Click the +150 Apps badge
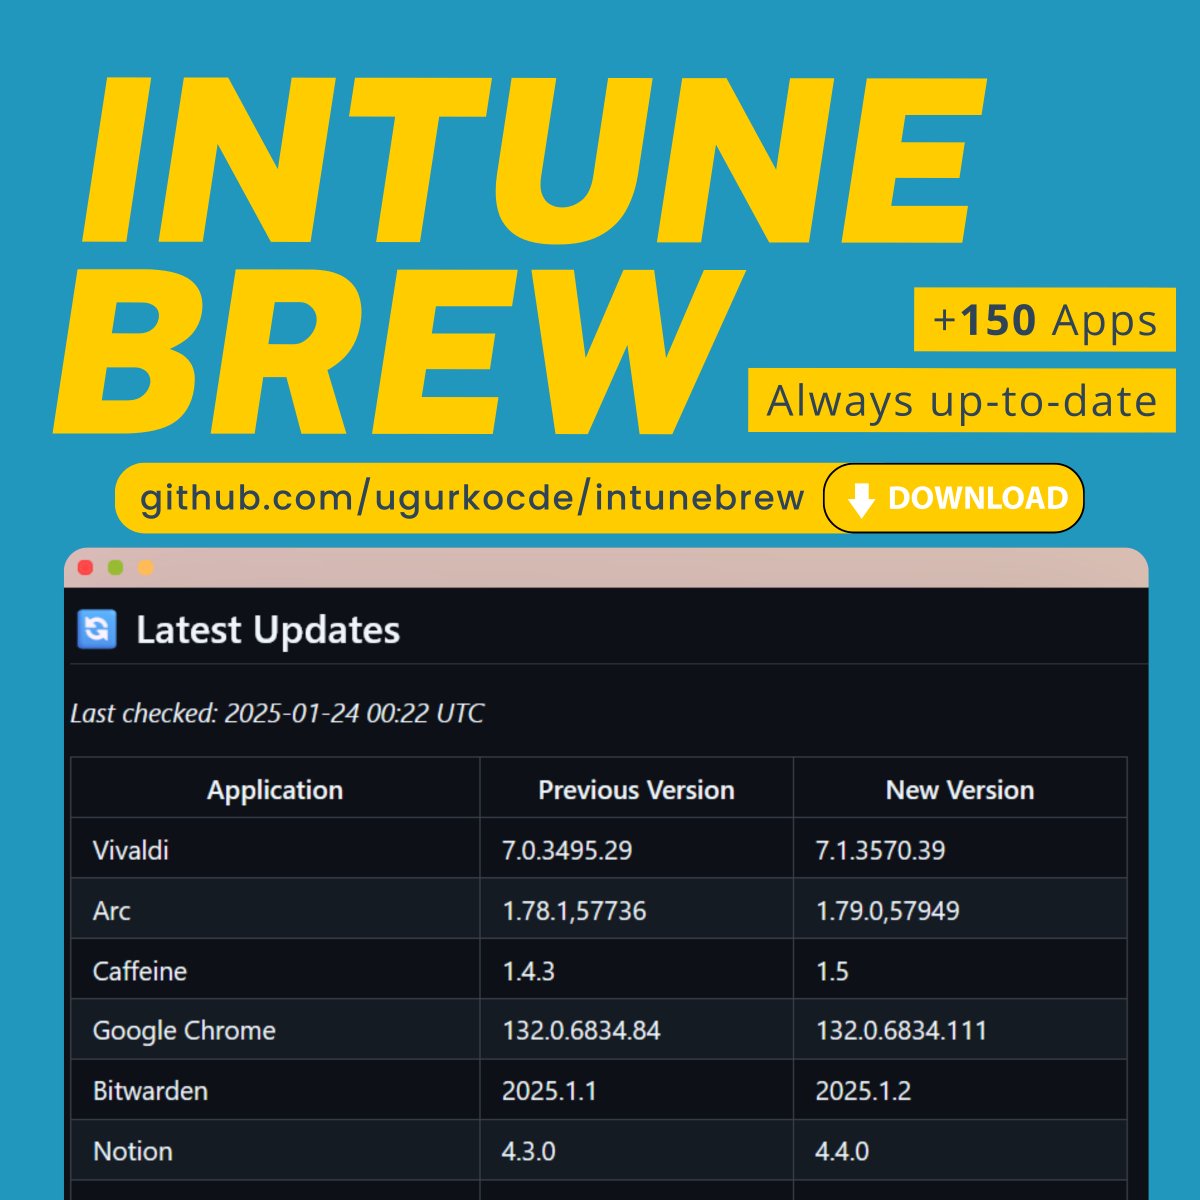 [1045, 320]
